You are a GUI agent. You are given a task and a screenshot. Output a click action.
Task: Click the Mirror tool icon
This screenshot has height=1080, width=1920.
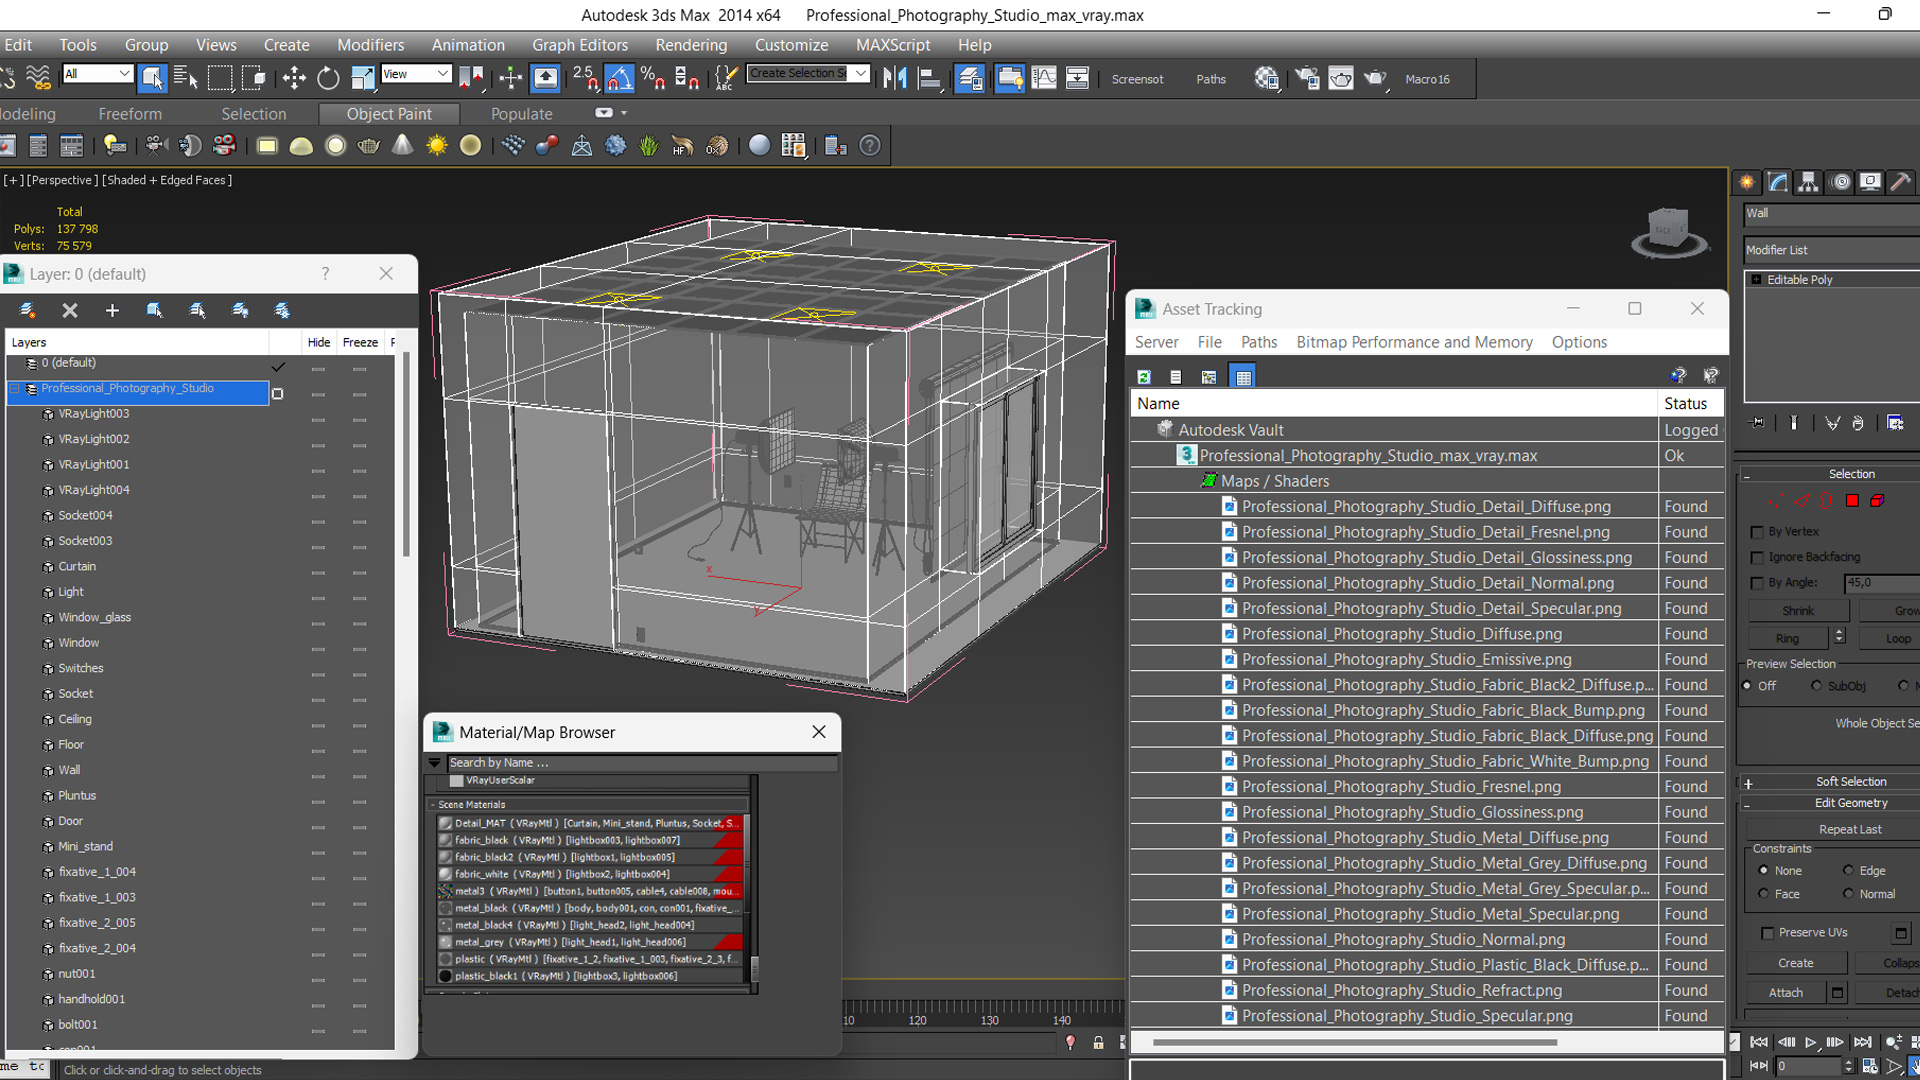click(x=895, y=78)
